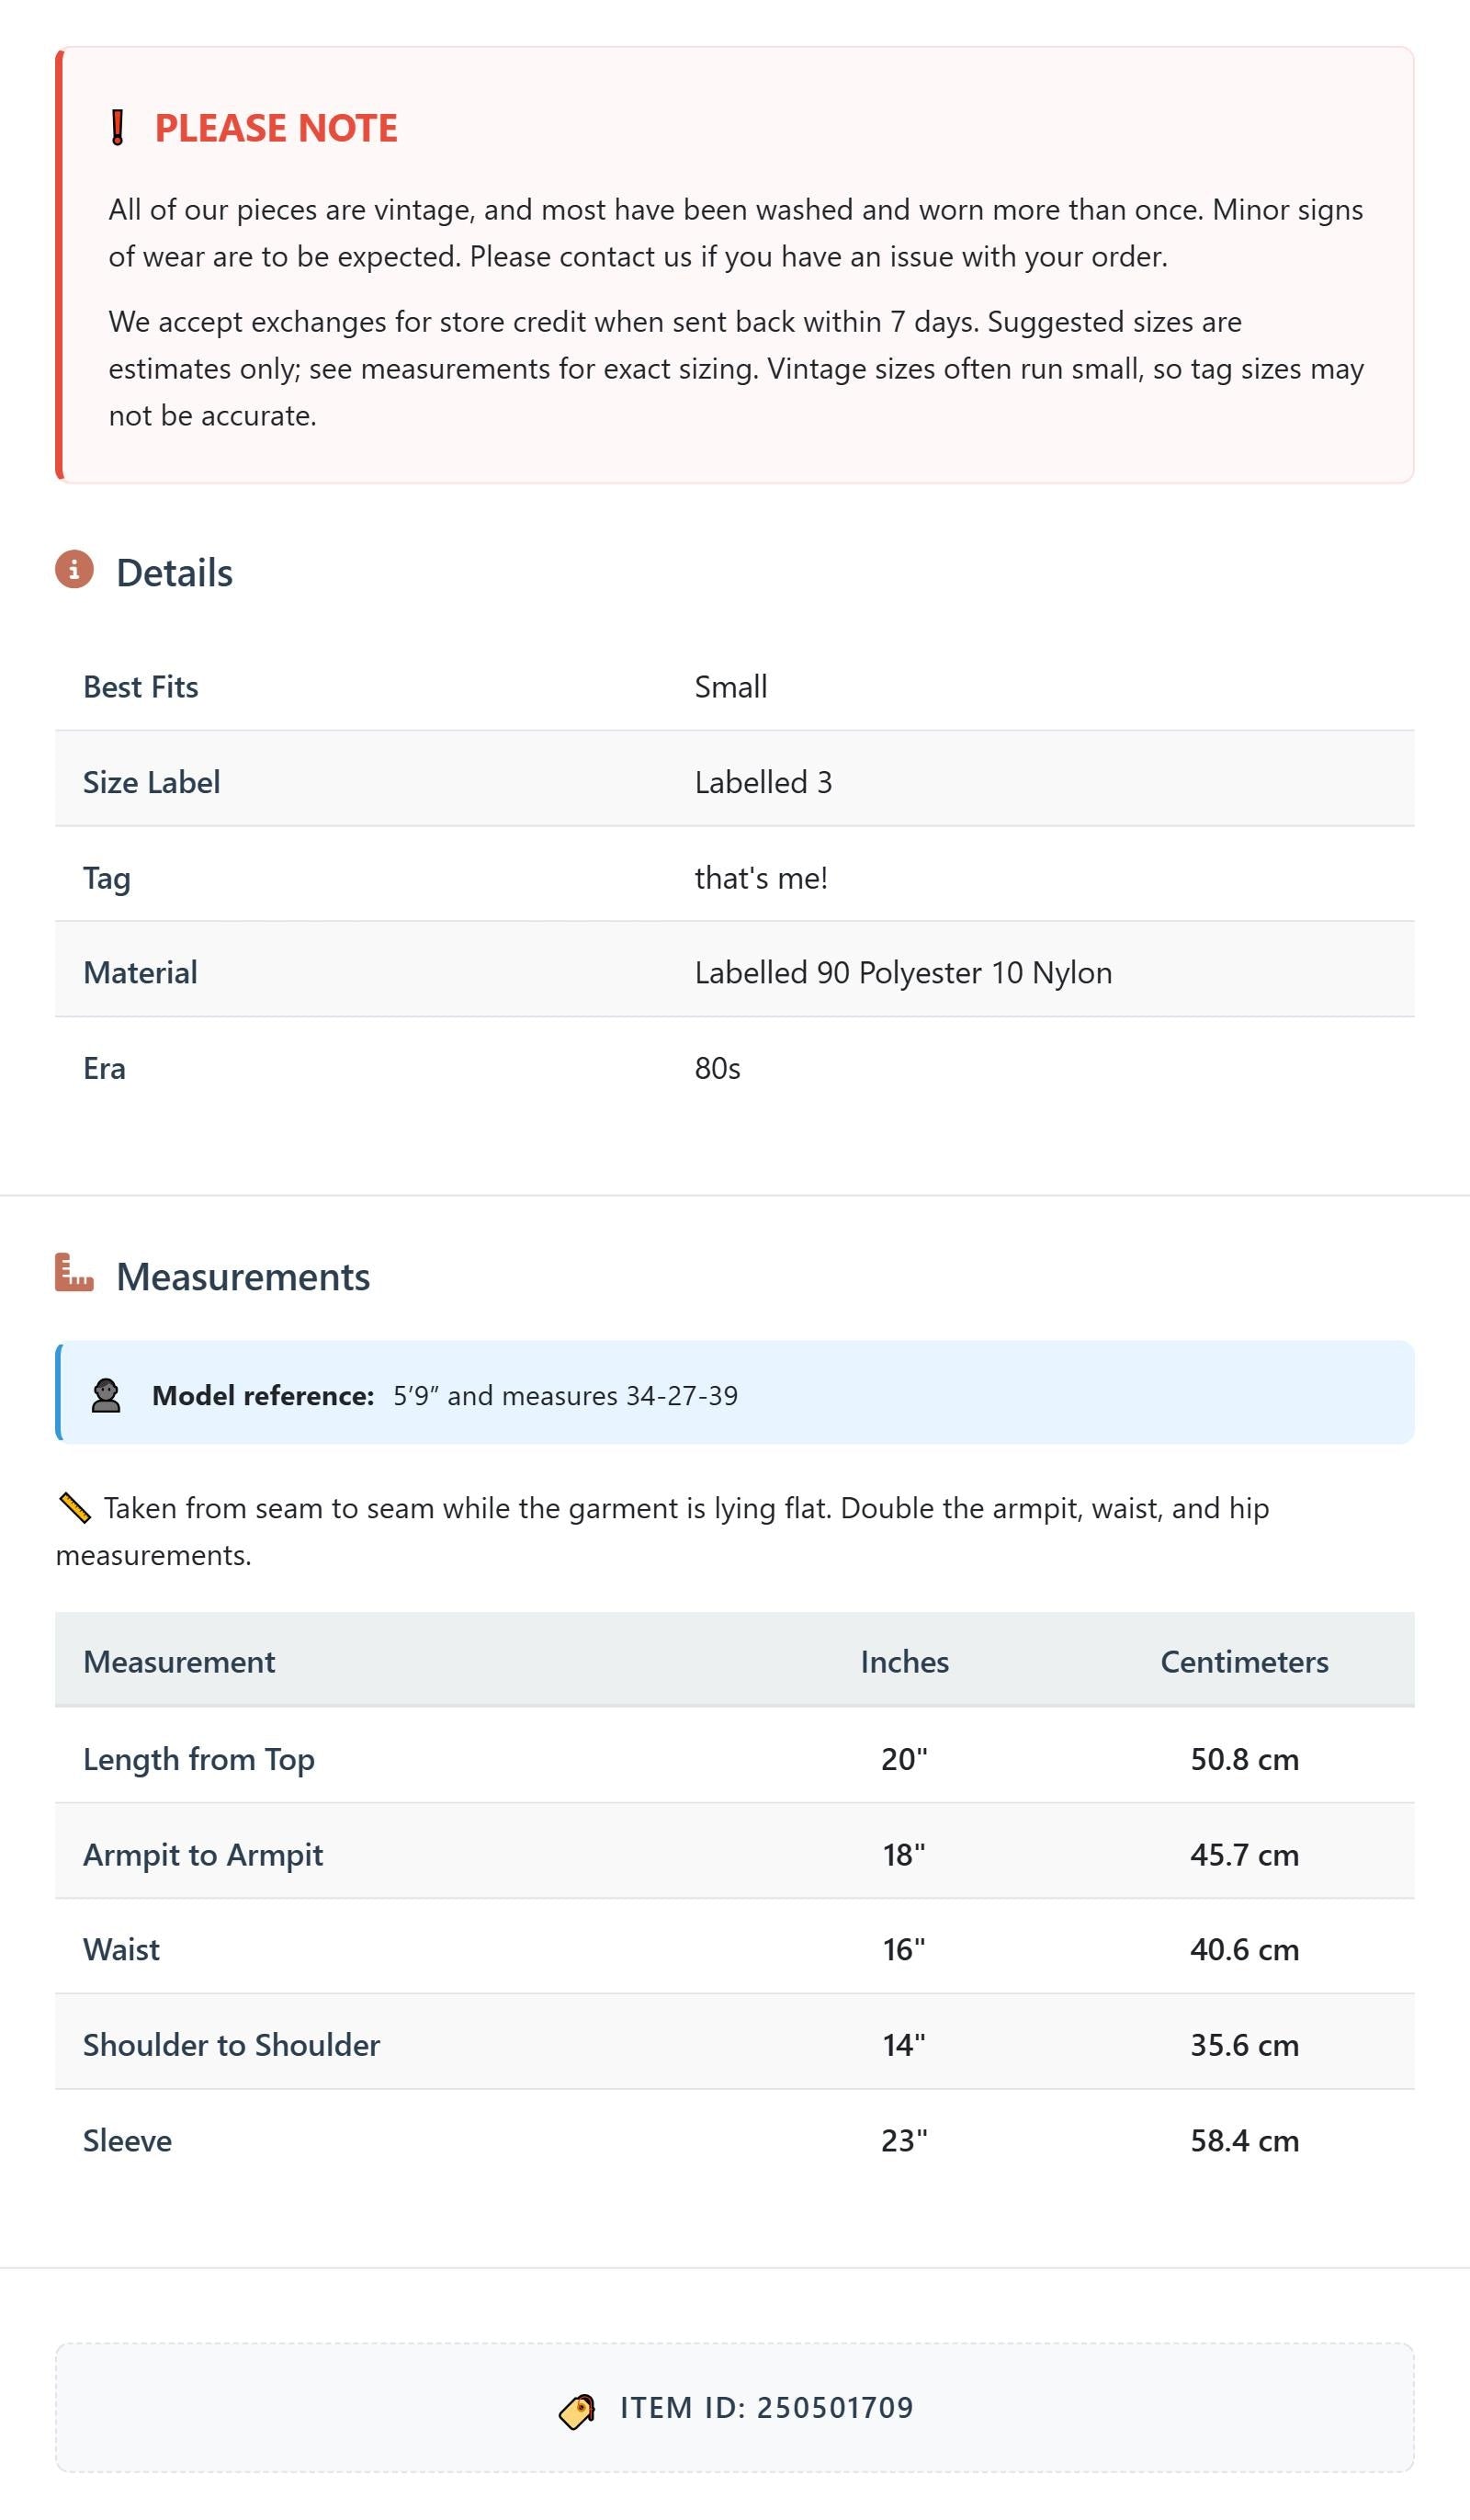Select the Armpit to Armpit row

coord(735,1854)
